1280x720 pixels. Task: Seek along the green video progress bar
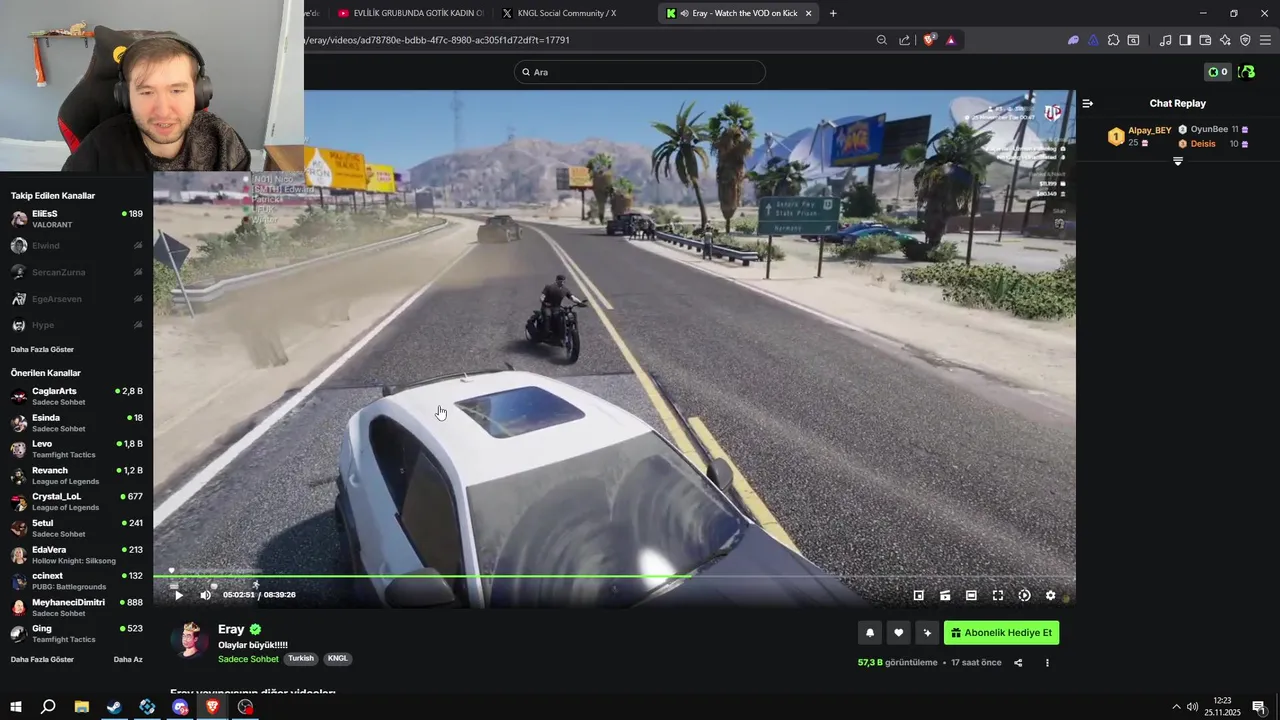[x=614, y=576]
